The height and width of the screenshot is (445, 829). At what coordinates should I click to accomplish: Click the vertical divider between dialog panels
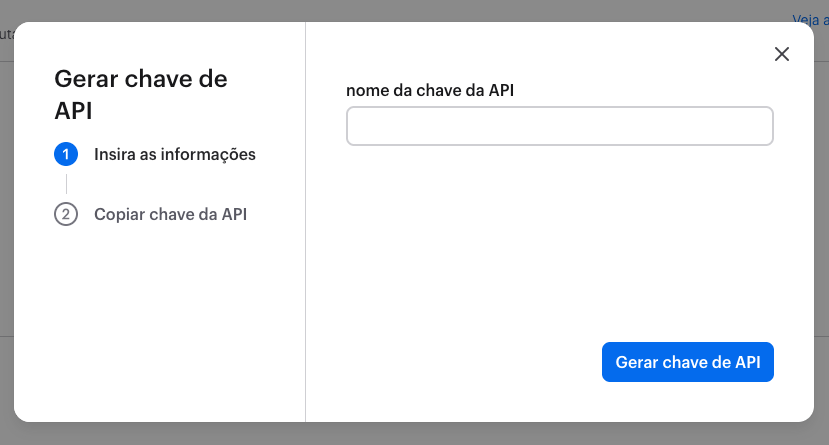tap(305, 250)
